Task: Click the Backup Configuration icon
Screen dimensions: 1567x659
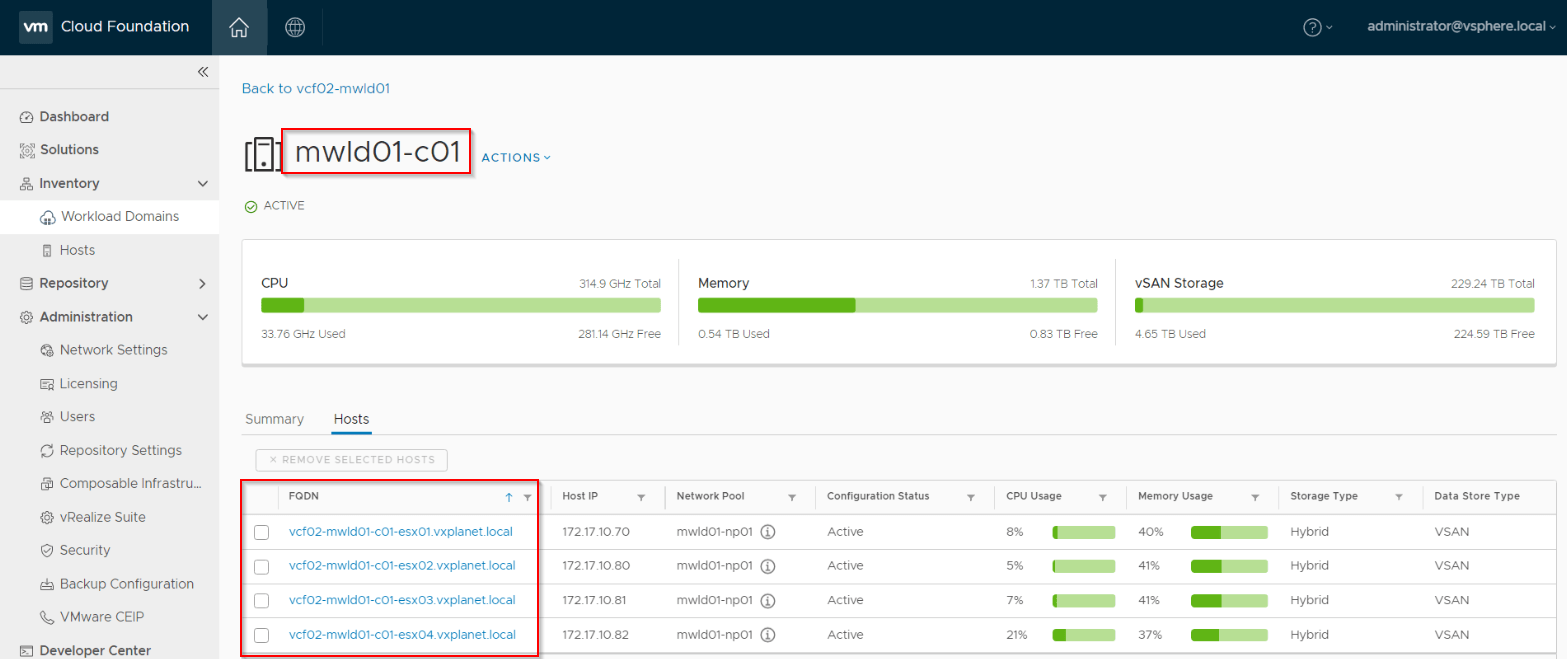Action: pos(47,584)
